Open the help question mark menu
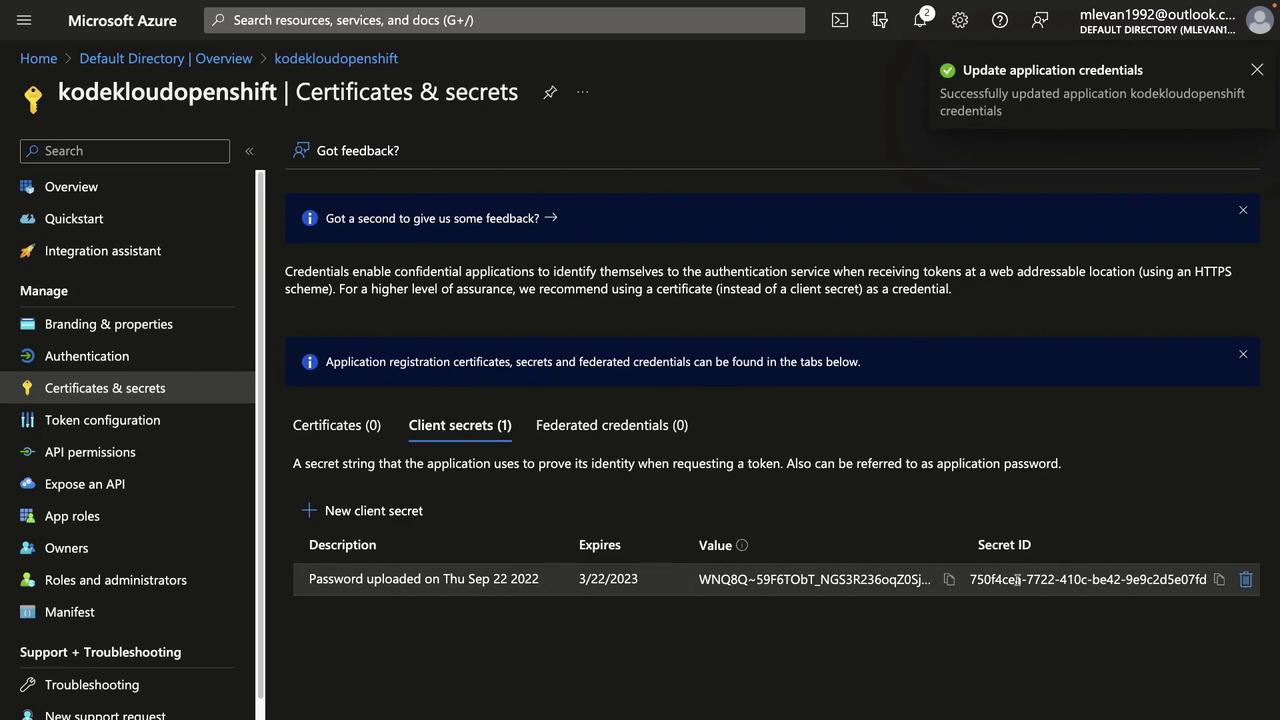The image size is (1280, 720). point(1000,20)
